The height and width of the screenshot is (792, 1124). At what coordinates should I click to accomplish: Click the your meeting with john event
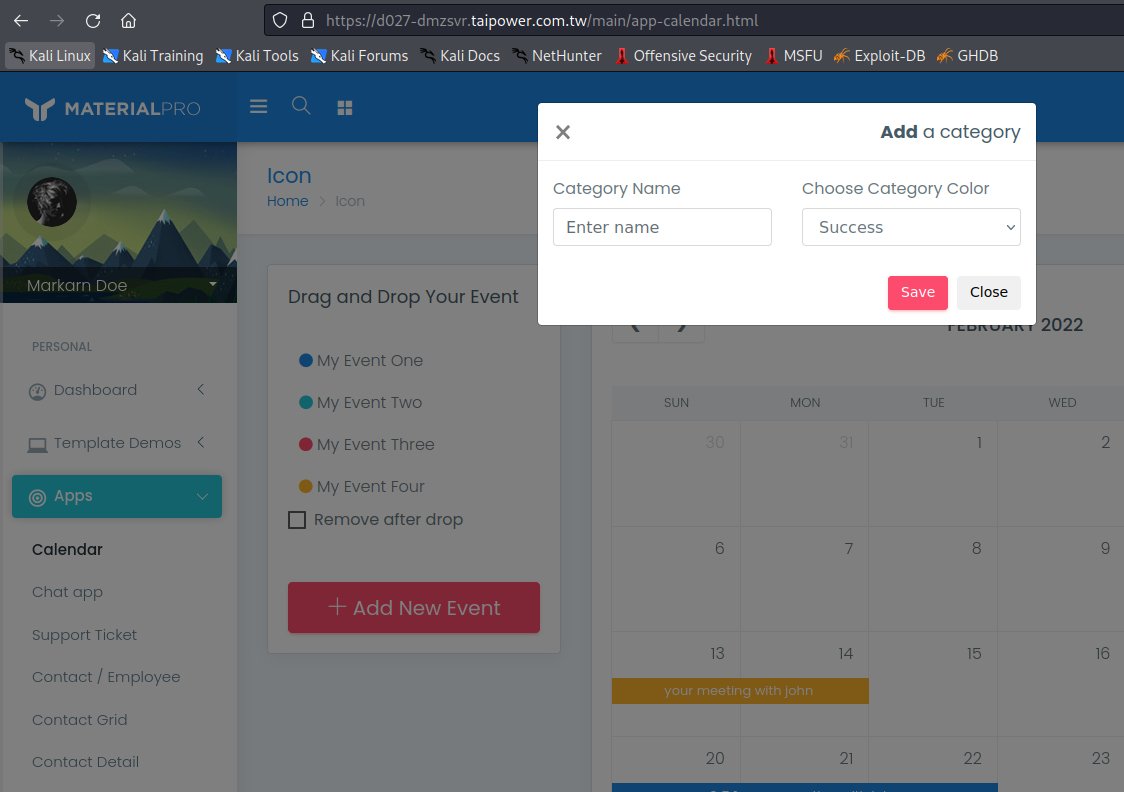point(740,691)
